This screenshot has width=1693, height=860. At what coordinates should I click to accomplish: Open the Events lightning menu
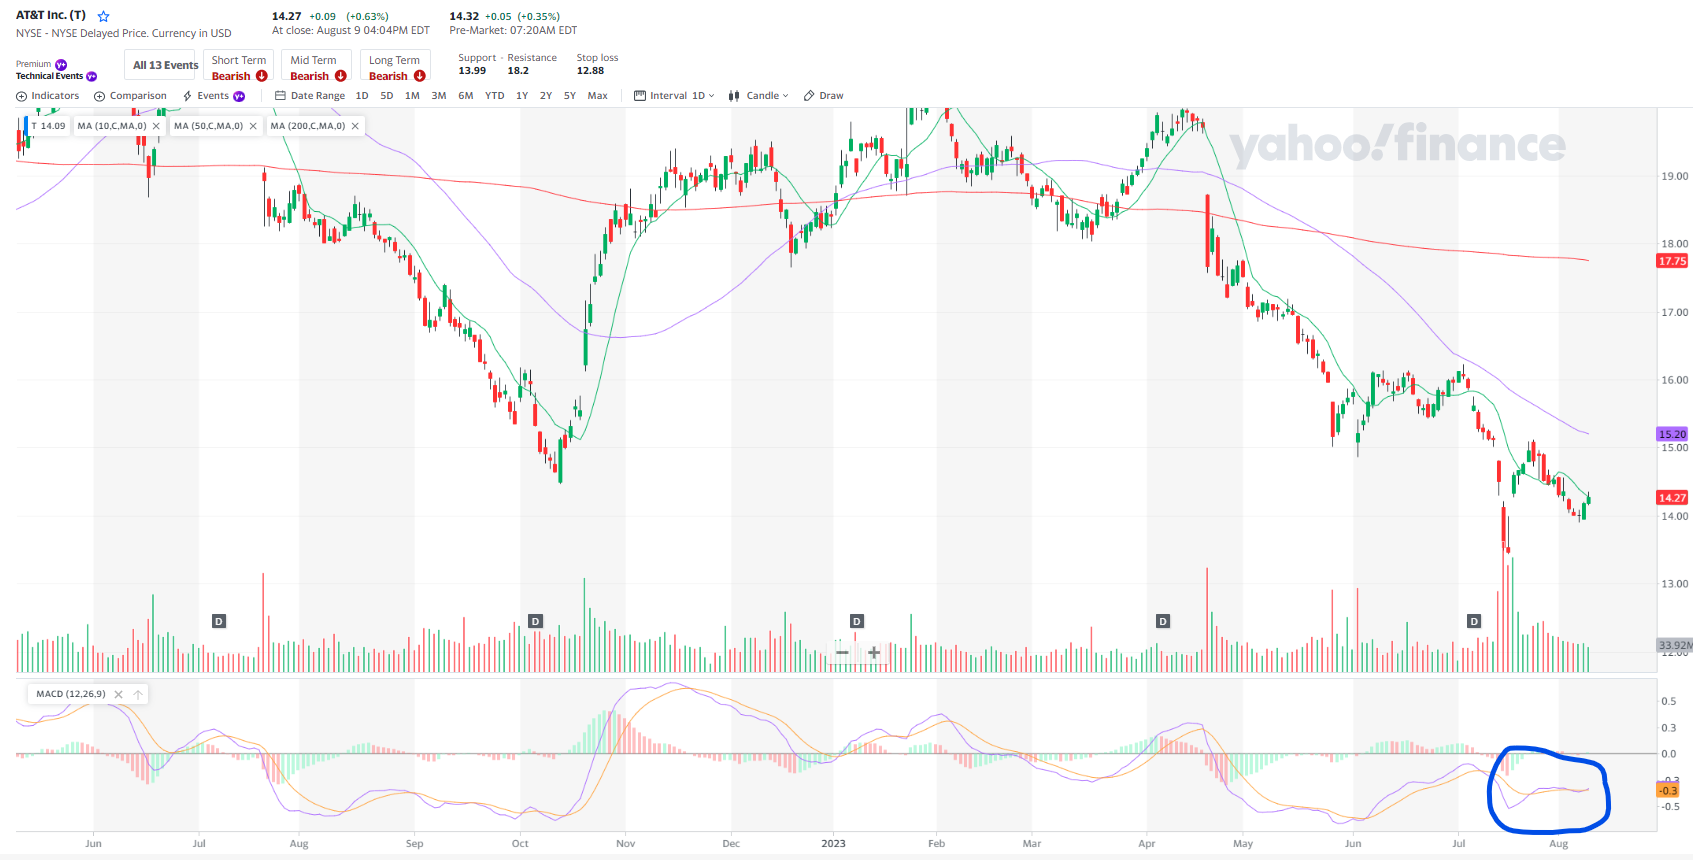[x=213, y=96]
